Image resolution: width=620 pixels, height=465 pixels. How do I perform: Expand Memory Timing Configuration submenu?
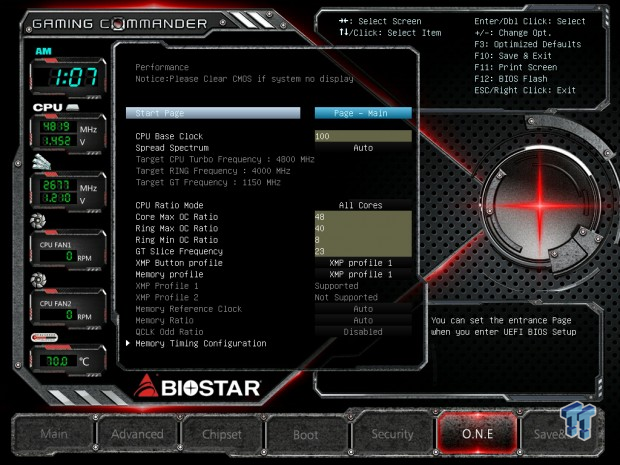[x=200, y=343]
